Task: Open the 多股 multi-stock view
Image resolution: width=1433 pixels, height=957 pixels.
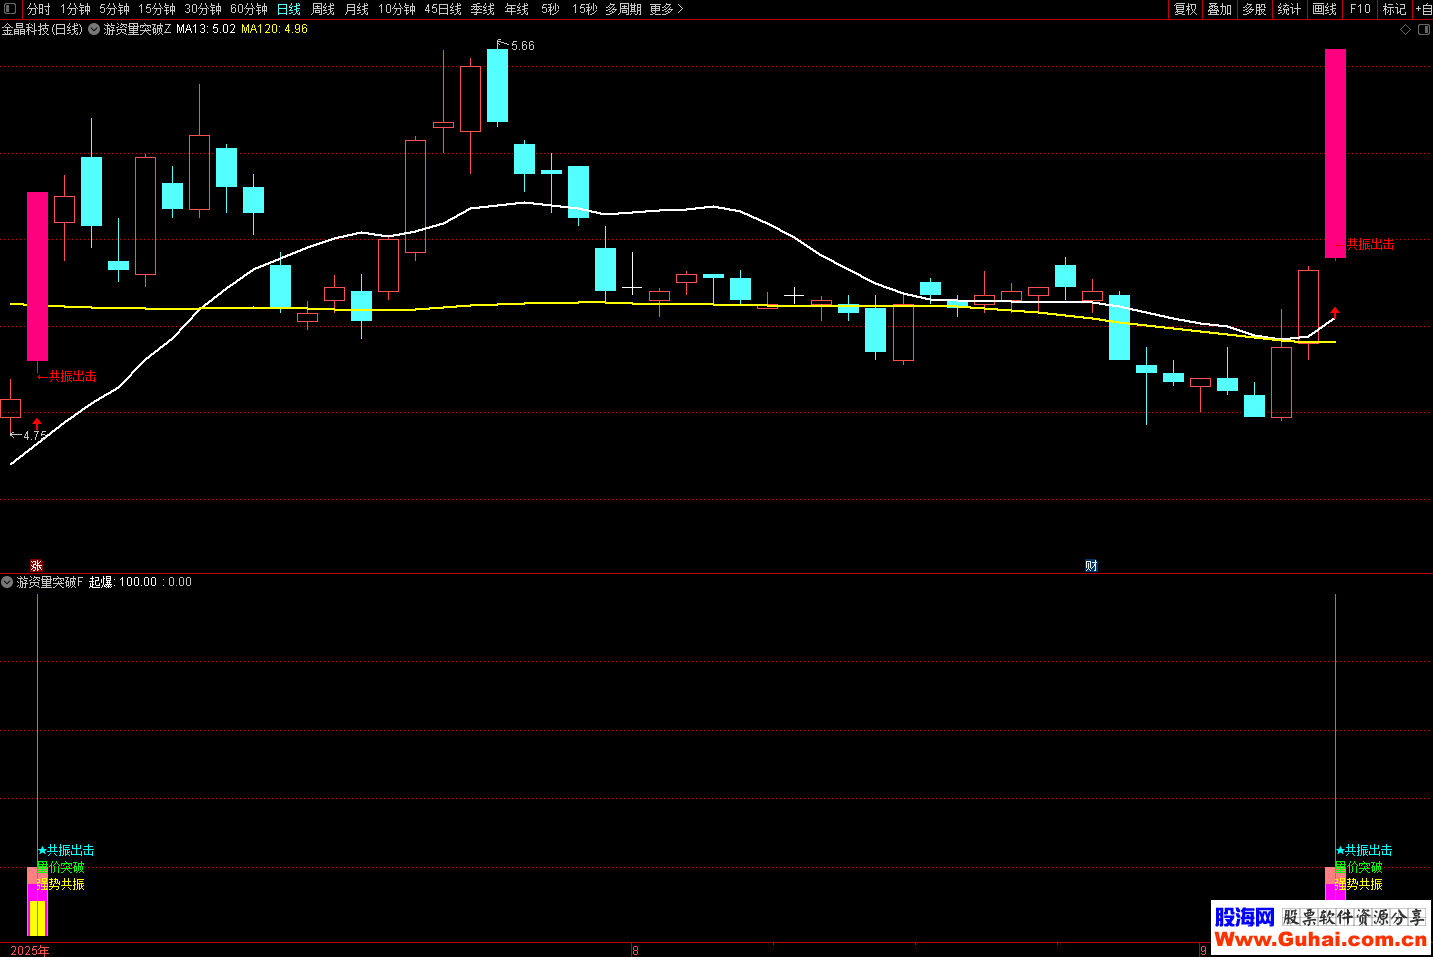Action: point(1254,9)
